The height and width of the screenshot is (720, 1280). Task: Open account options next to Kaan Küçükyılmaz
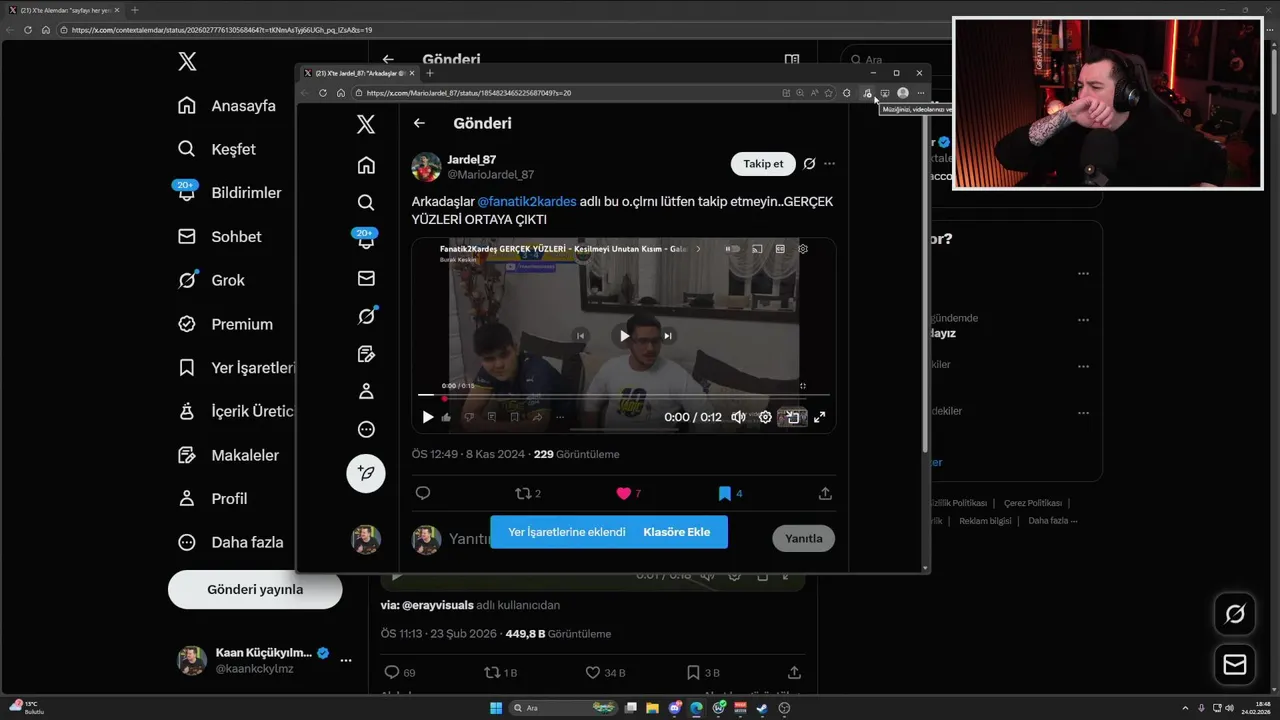point(345,660)
